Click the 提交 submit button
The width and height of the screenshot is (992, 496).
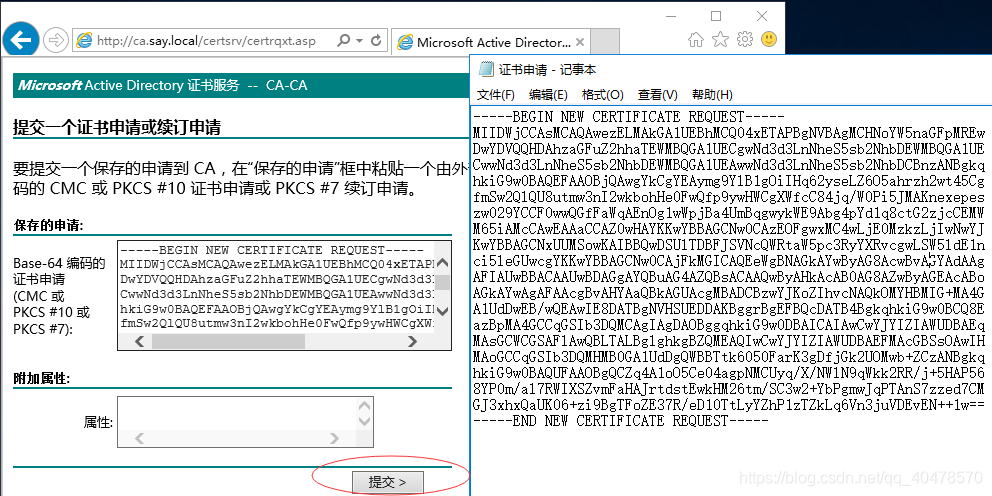[387, 483]
